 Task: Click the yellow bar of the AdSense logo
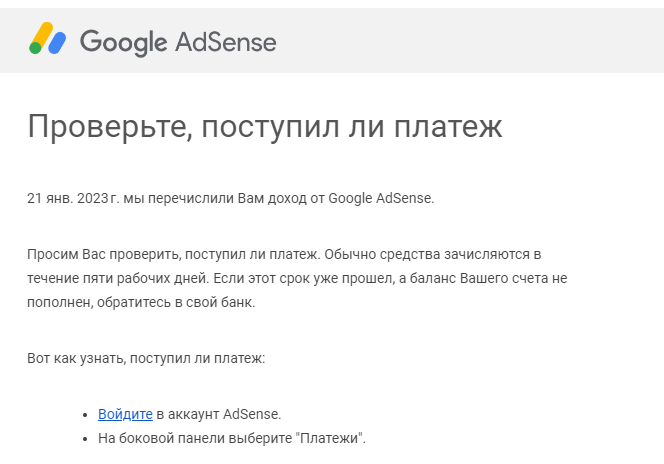tap(42, 35)
